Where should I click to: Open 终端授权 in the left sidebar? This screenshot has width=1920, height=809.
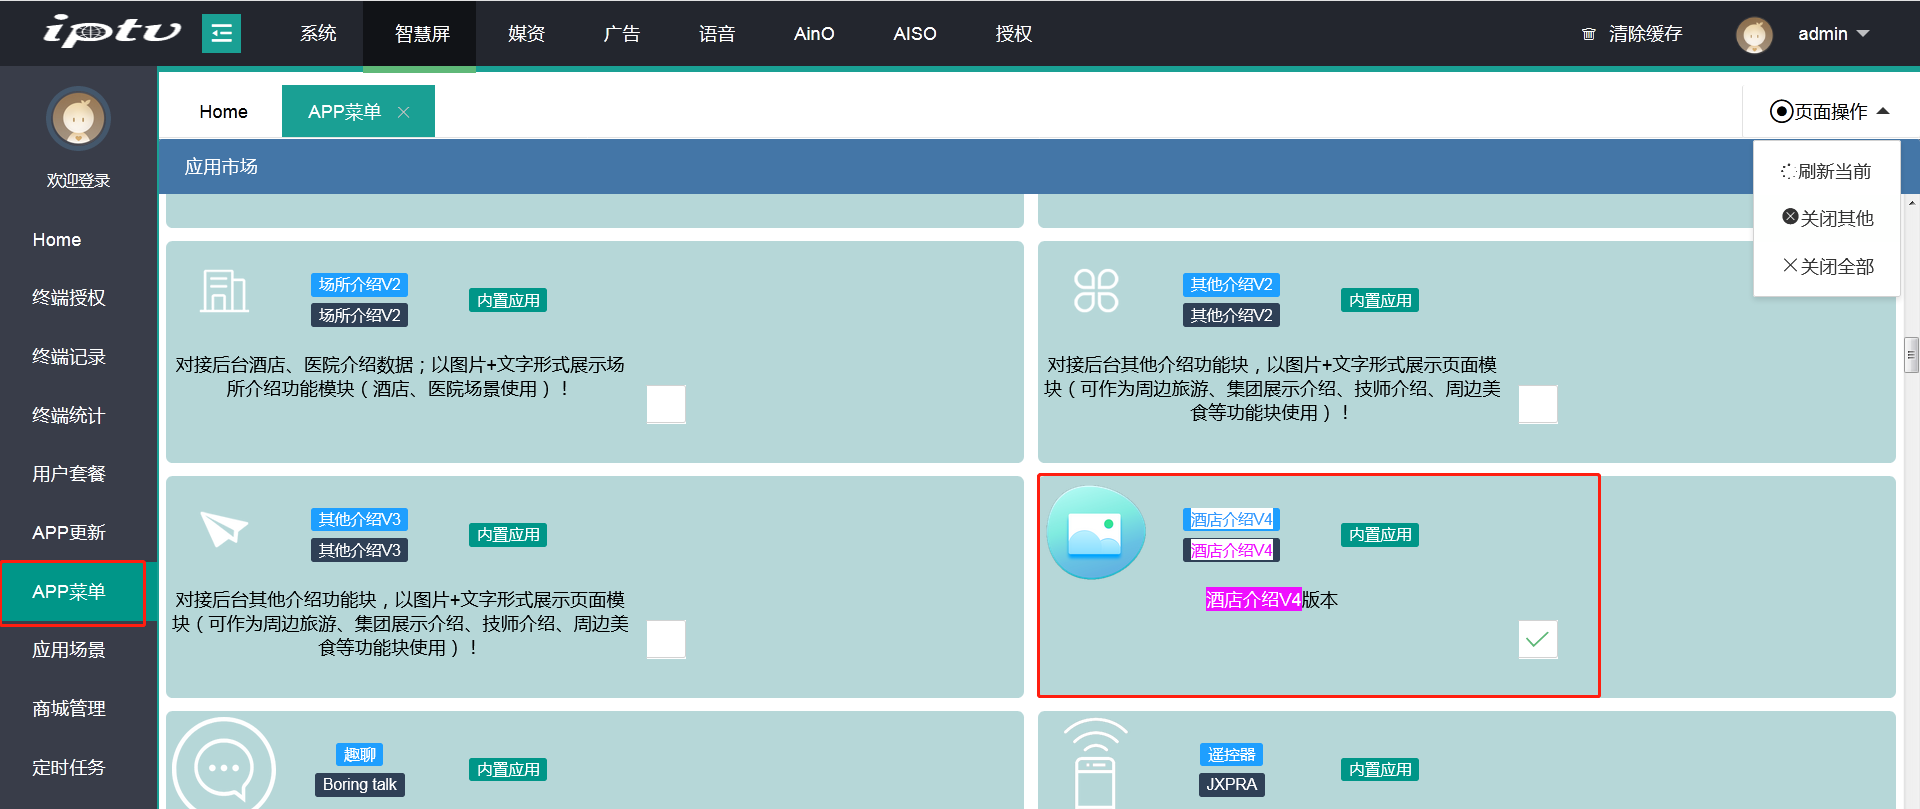[x=69, y=298]
